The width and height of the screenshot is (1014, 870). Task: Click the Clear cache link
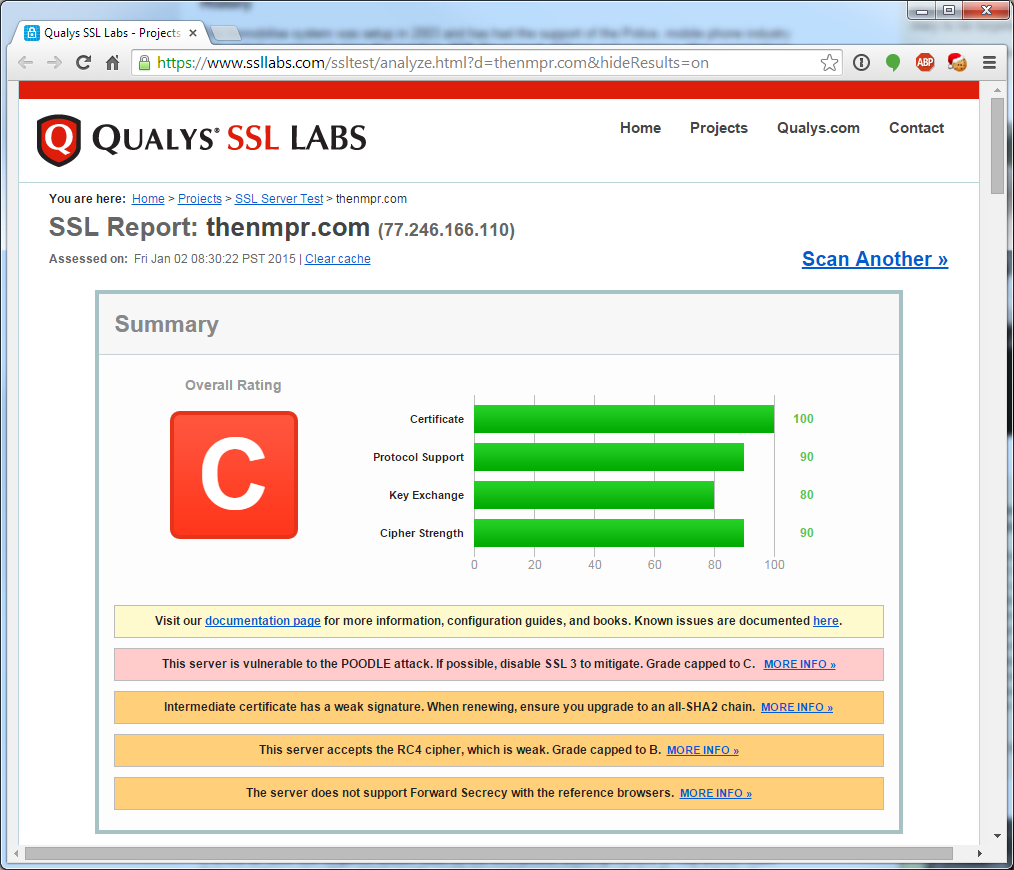pos(337,259)
